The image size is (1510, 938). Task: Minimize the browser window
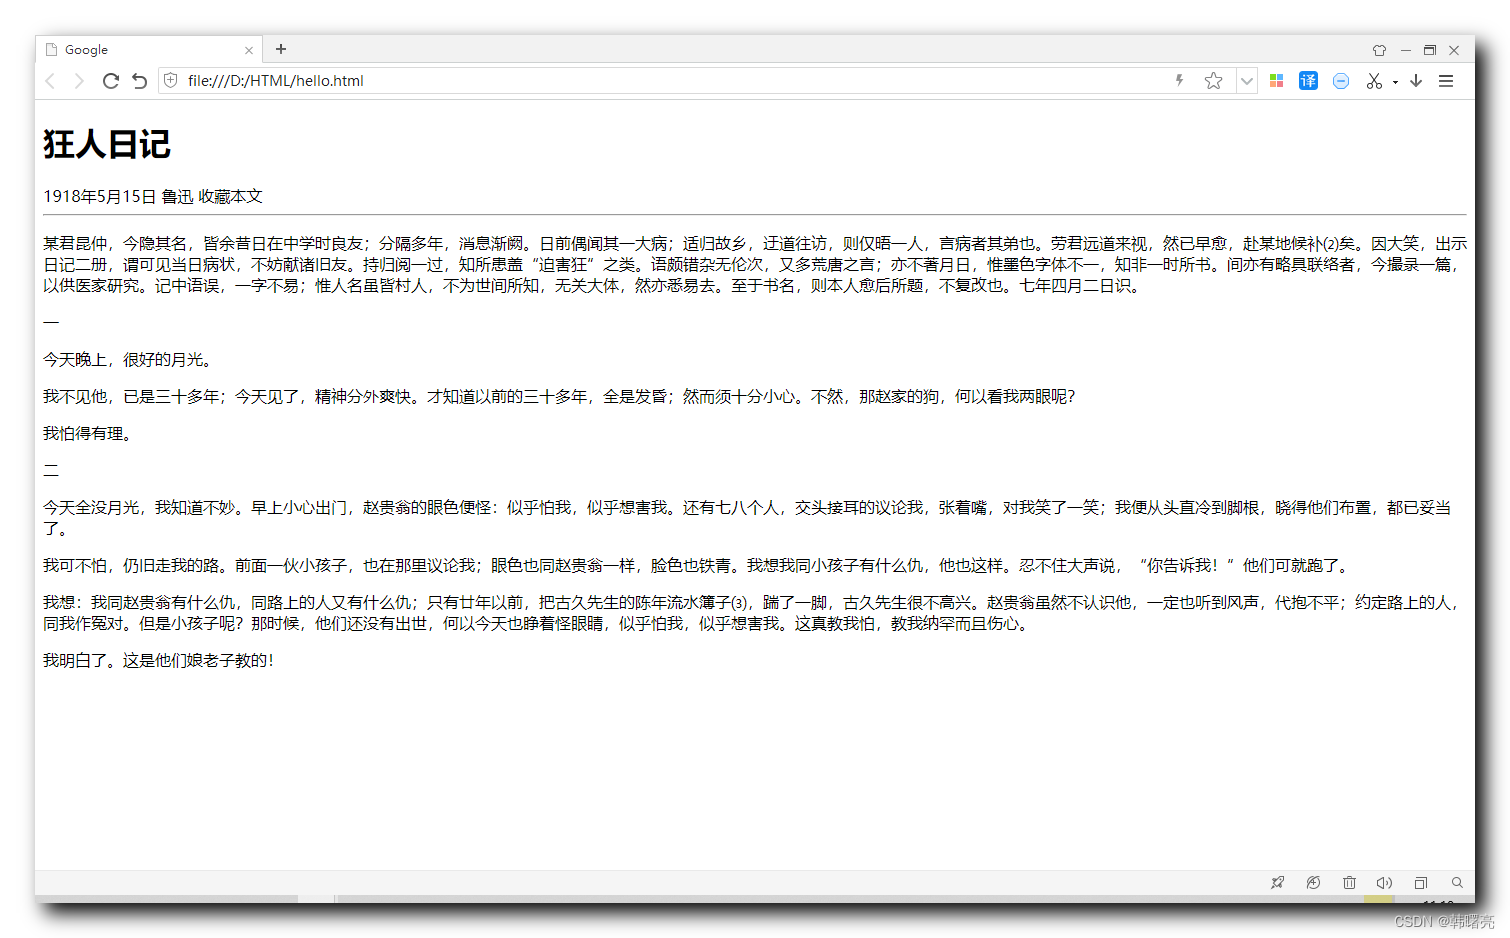1406,50
